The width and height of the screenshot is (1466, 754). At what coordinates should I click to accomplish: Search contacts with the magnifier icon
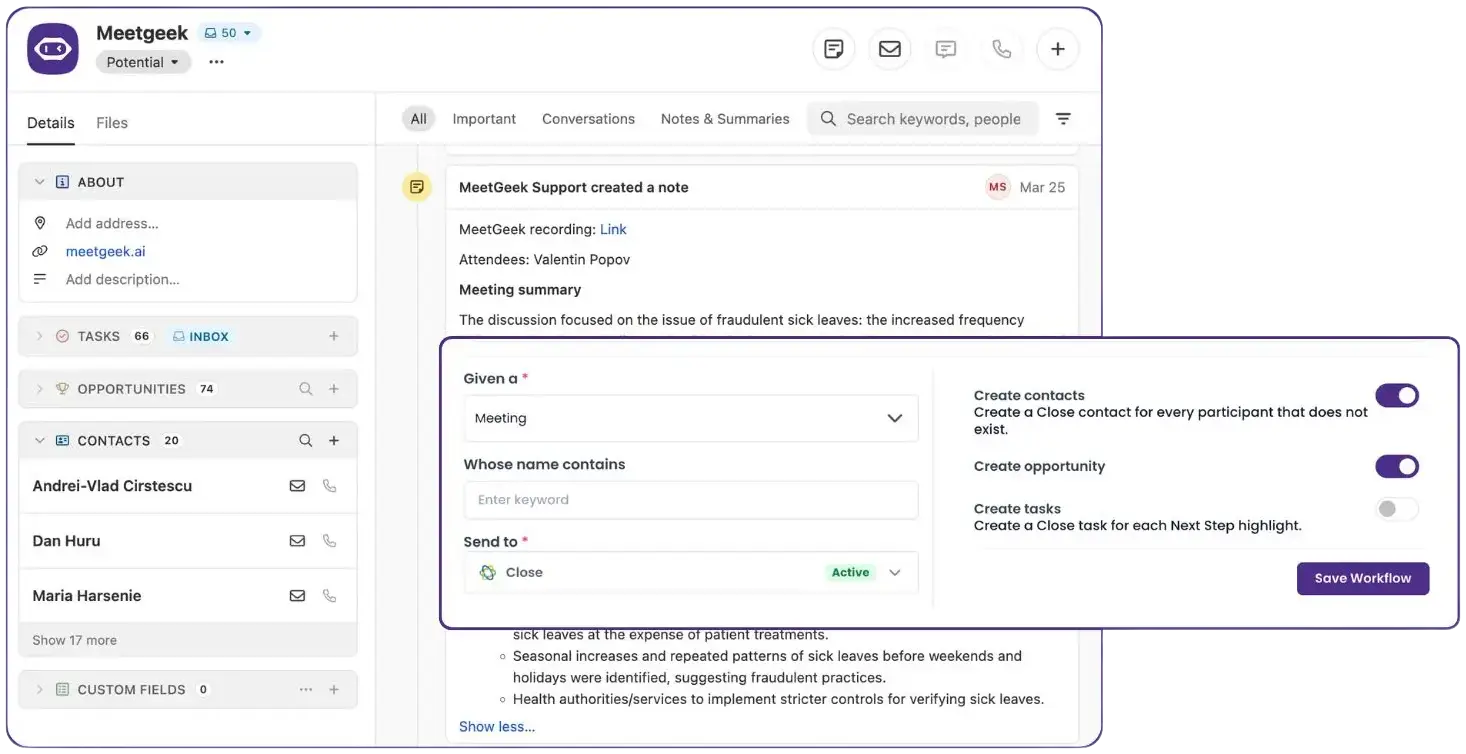(x=306, y=441)
